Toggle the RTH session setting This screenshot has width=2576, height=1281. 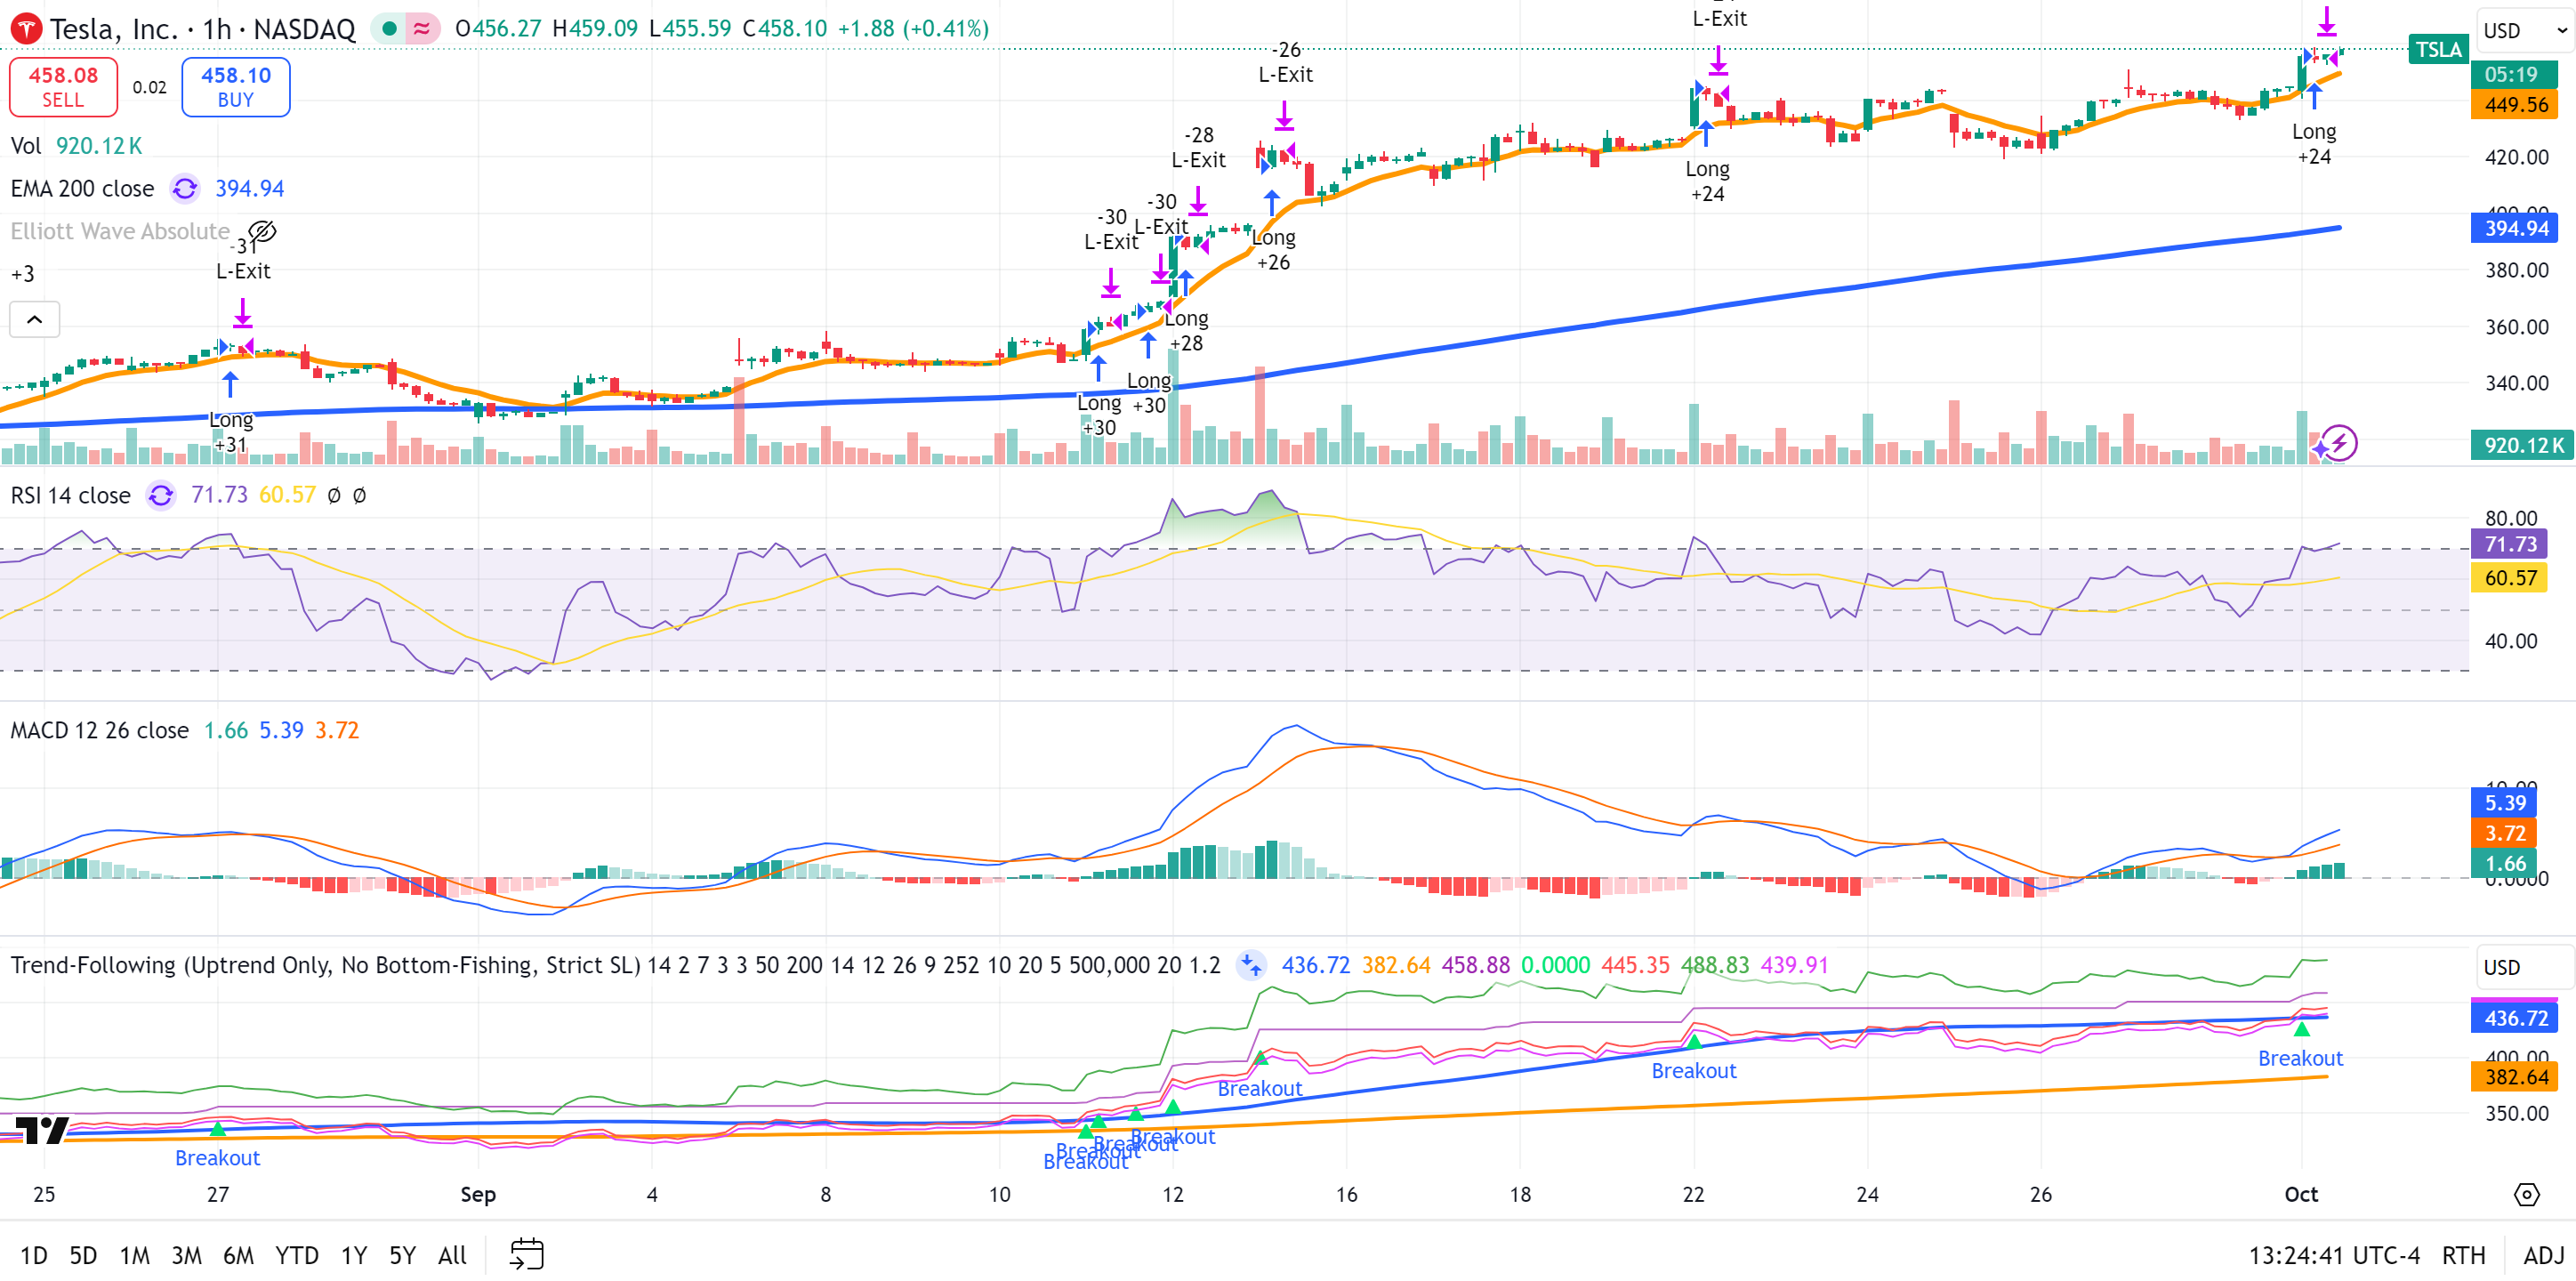click(x=2463, y=1256)
